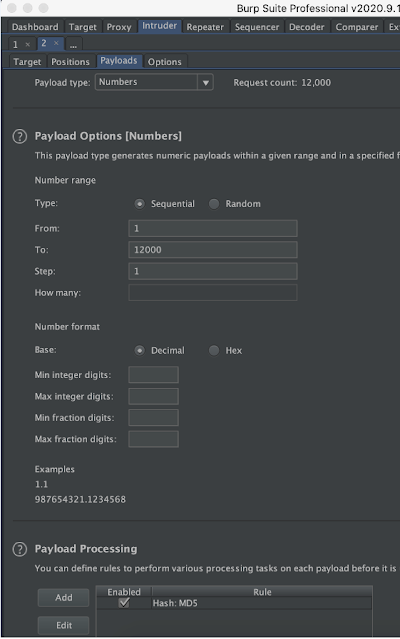The image size is (400, 639).
Task: Focus Max integer digits field
Action: [153, 396]
